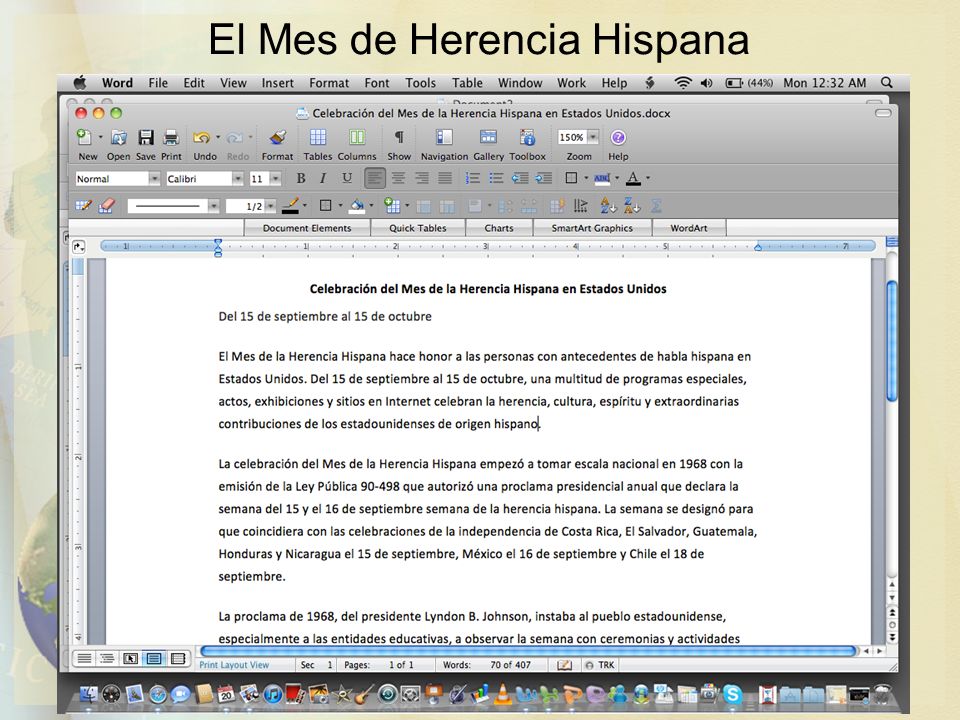Screen dimensions: 960x720
Task: Click the Insert Table grid icon
Action: click(x=392, y=206)
